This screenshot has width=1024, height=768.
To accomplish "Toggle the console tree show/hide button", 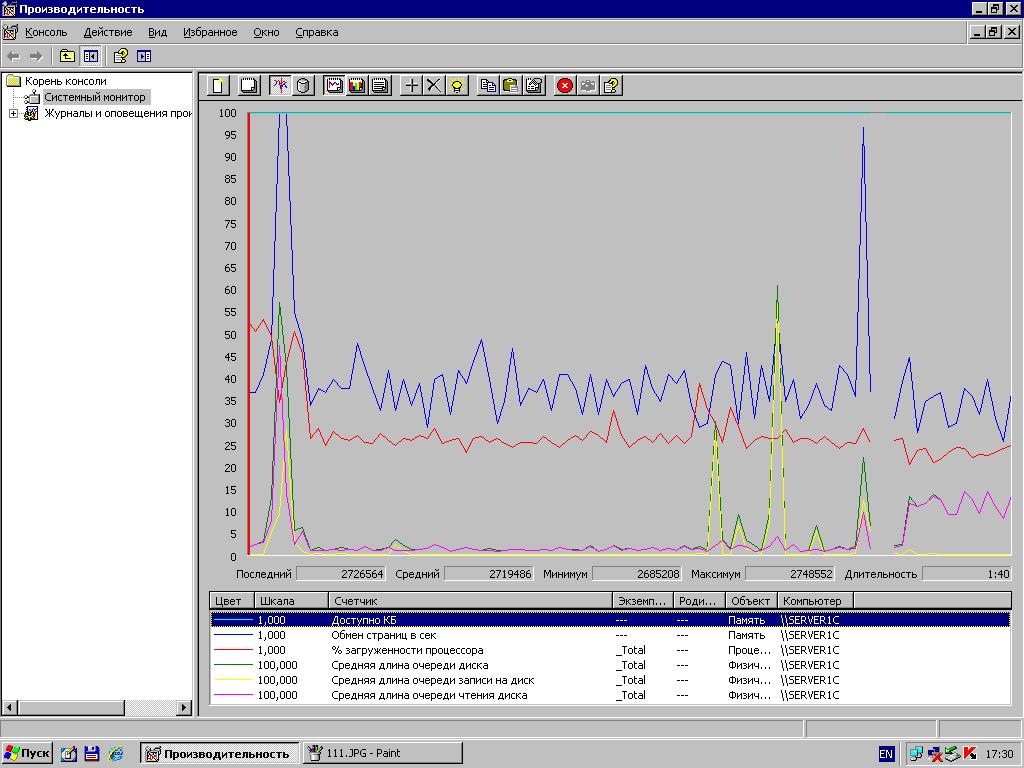I will pos(90,56).
